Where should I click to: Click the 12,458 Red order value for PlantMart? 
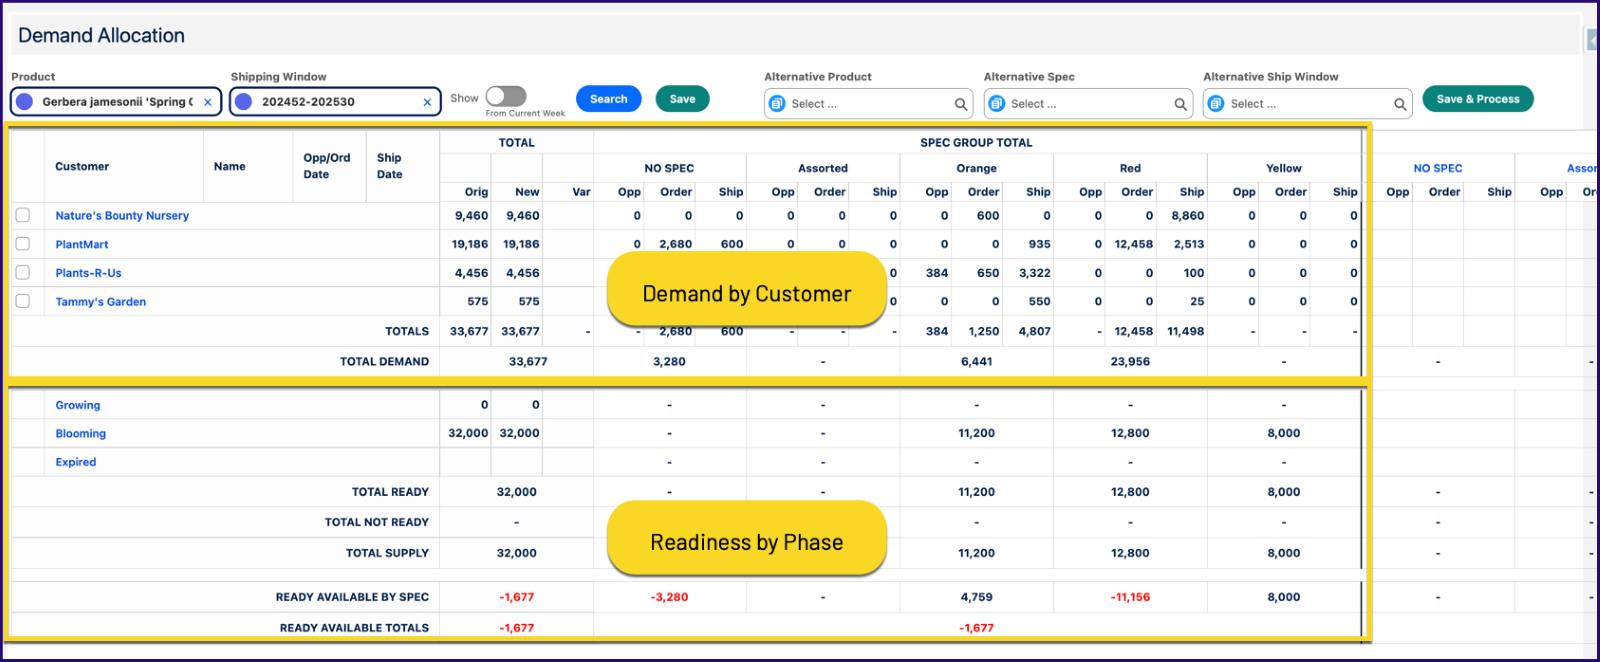tap(1134, 245)
